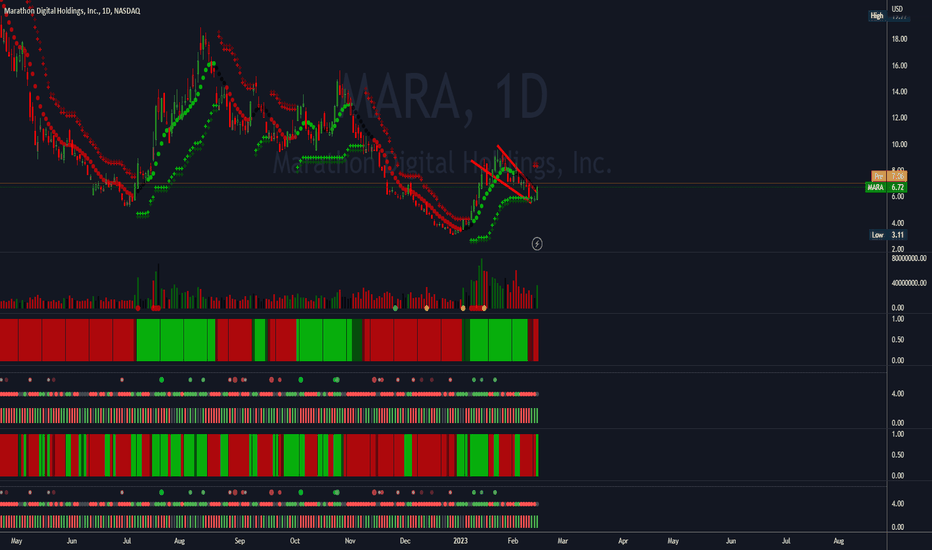Click the chart title Marathon Digital Holdings, Inc.

(72, 11)
